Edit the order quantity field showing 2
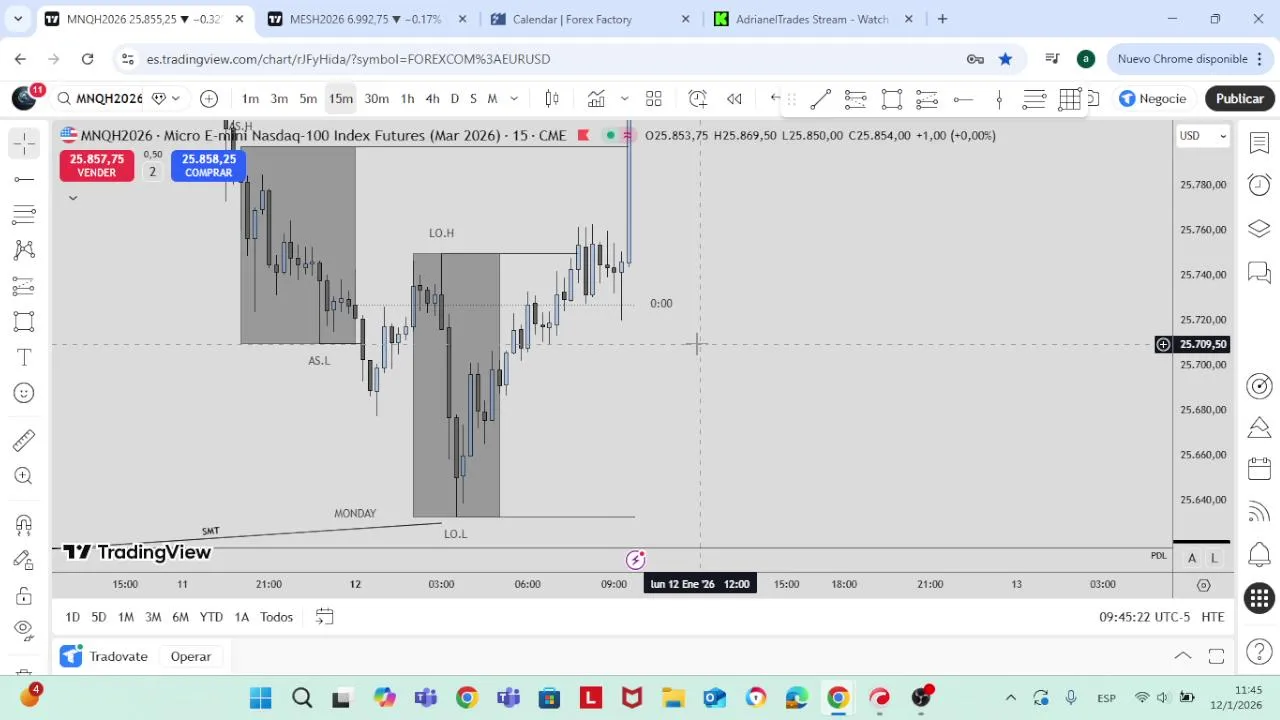The width and height of the screenshot is (1280, 720). pos(152,172)
